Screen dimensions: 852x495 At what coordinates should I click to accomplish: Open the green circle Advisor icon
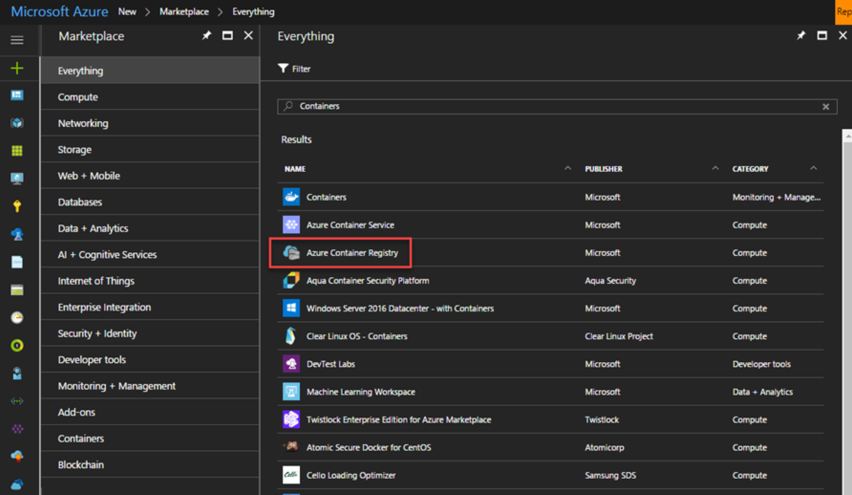point(17,346)
